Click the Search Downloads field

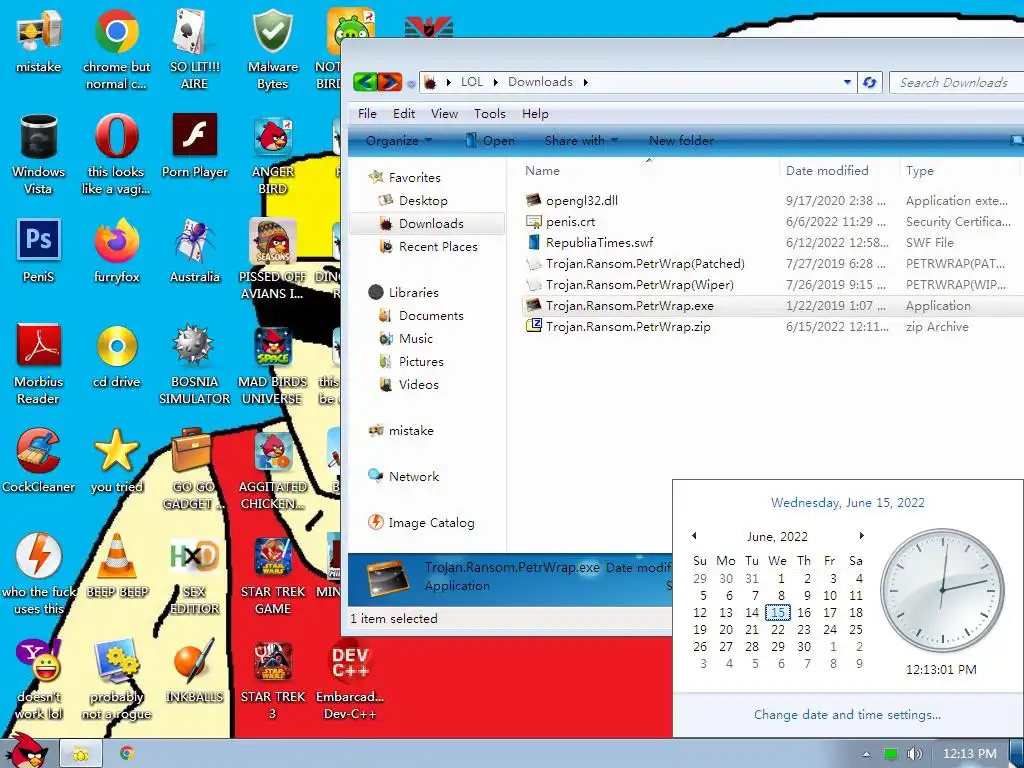pyautogui.click(x=956, y=82)
